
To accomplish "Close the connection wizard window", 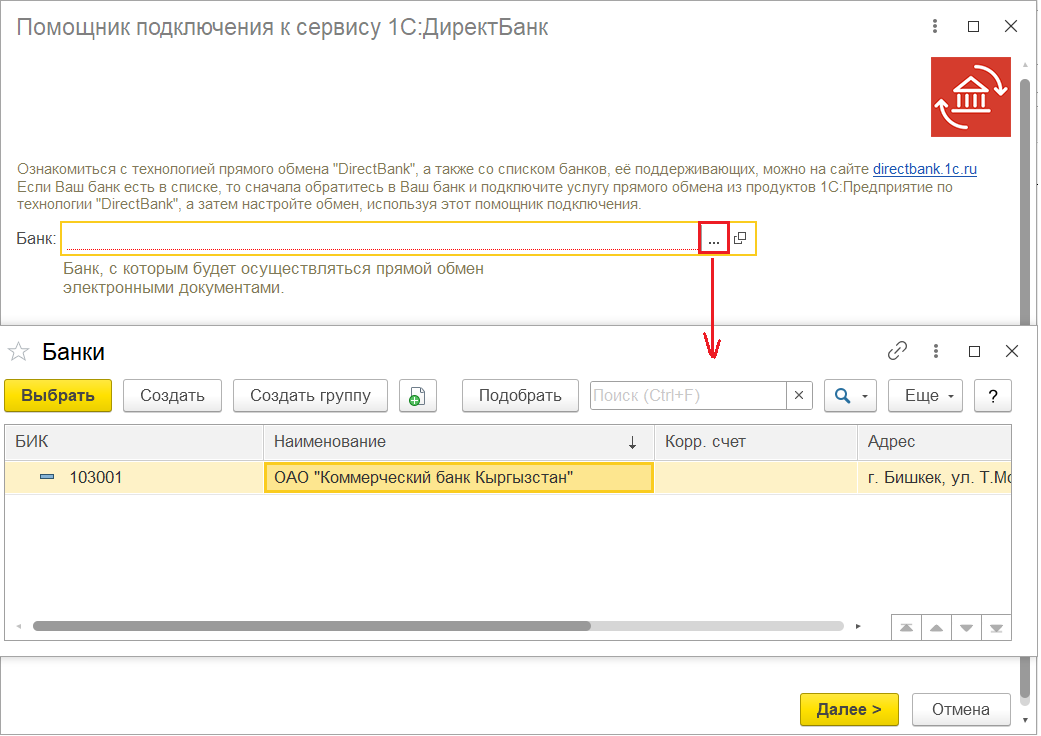I will 1010,27.
